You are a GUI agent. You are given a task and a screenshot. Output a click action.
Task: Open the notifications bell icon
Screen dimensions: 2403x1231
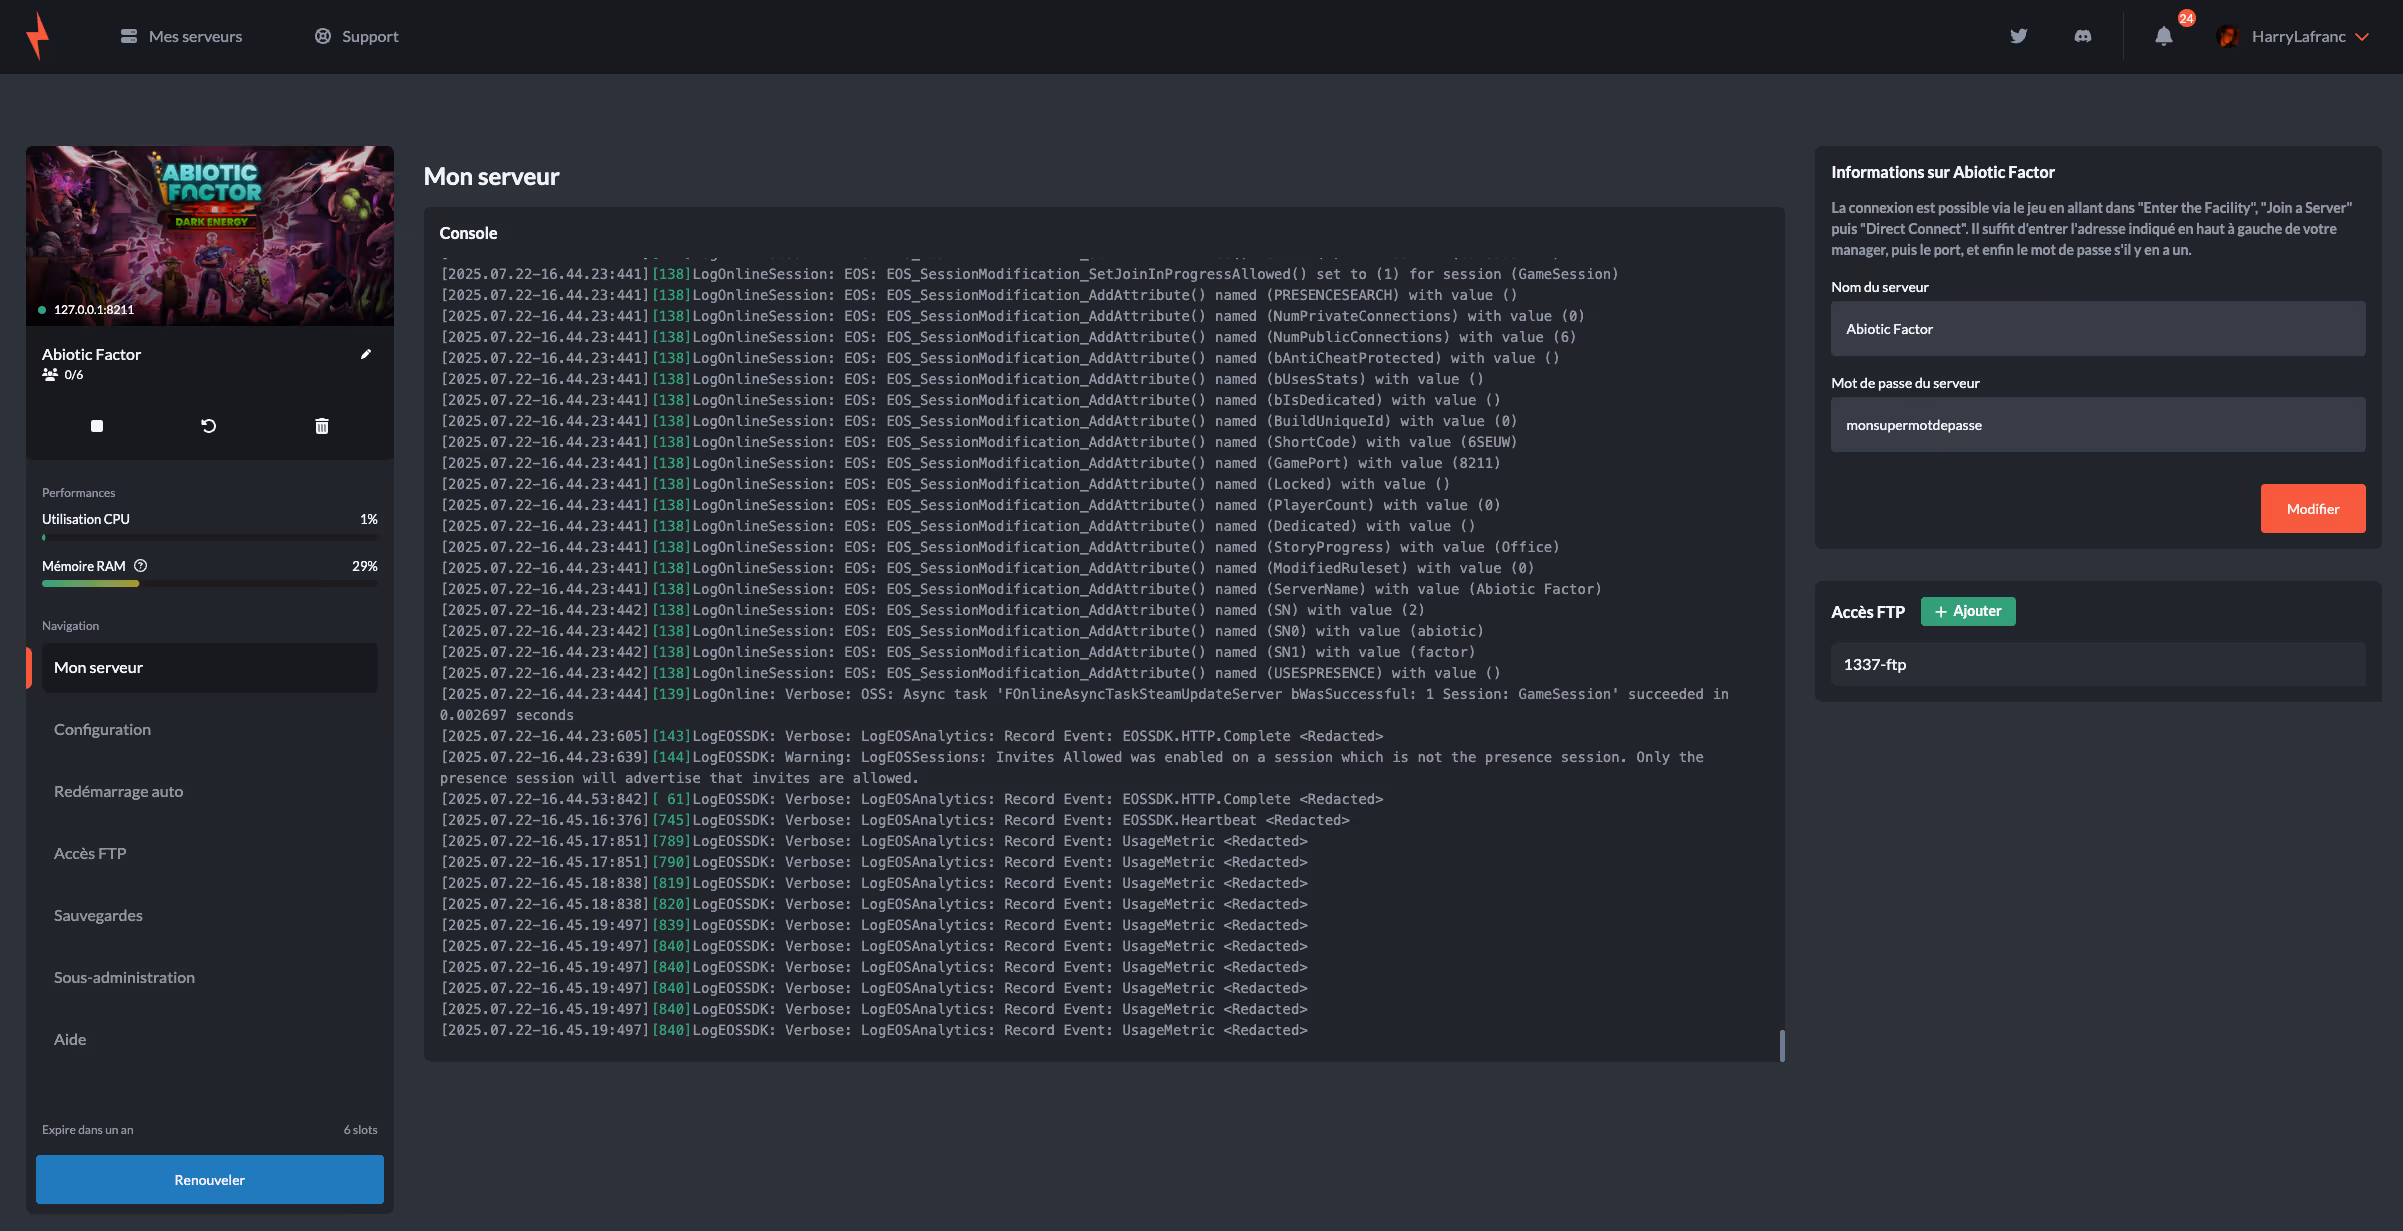(x=2164, y=36)
